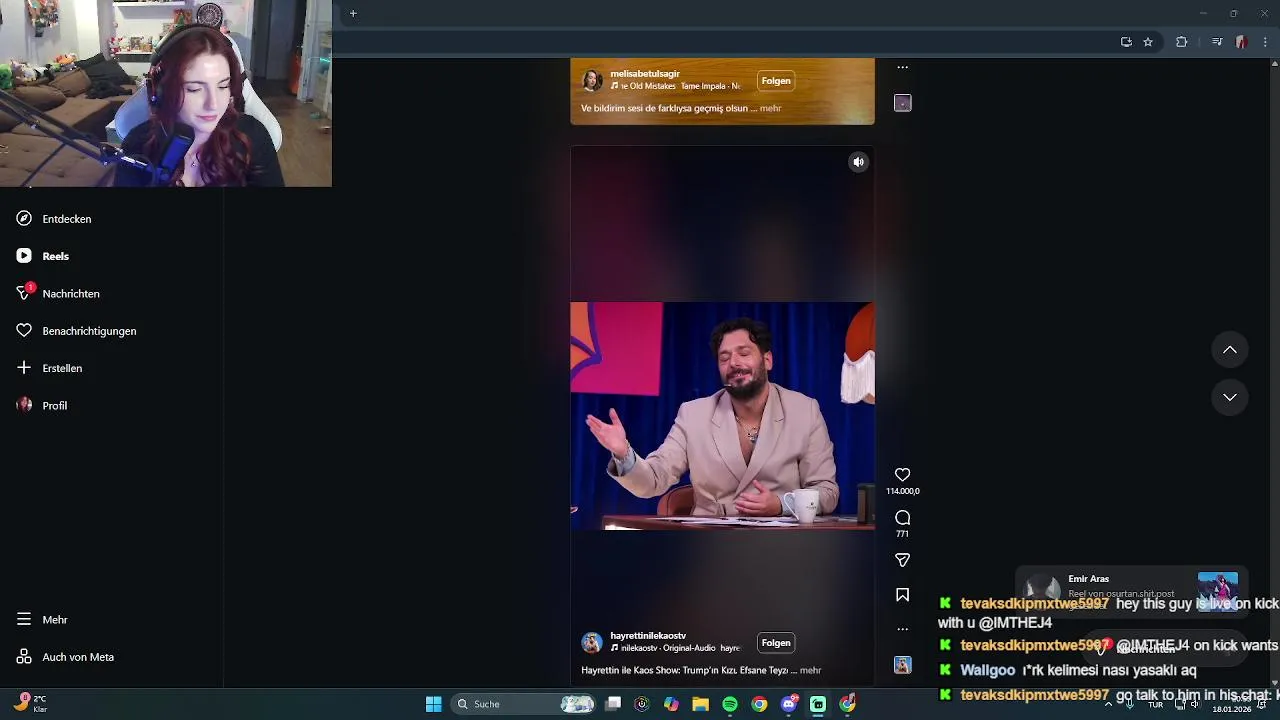The height and width of the screenshot is (720, 1280).
Task: Open the Old Mistakes Tame Impala audio link
Action: click(x=675, y=87)
